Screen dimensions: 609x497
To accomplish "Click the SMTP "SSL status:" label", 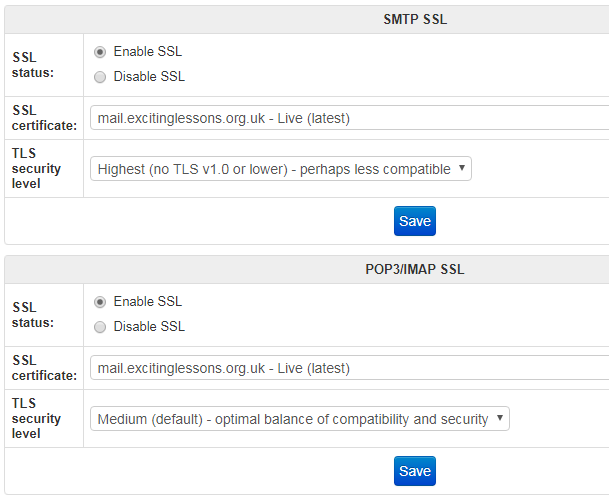I will coord(33,65).
